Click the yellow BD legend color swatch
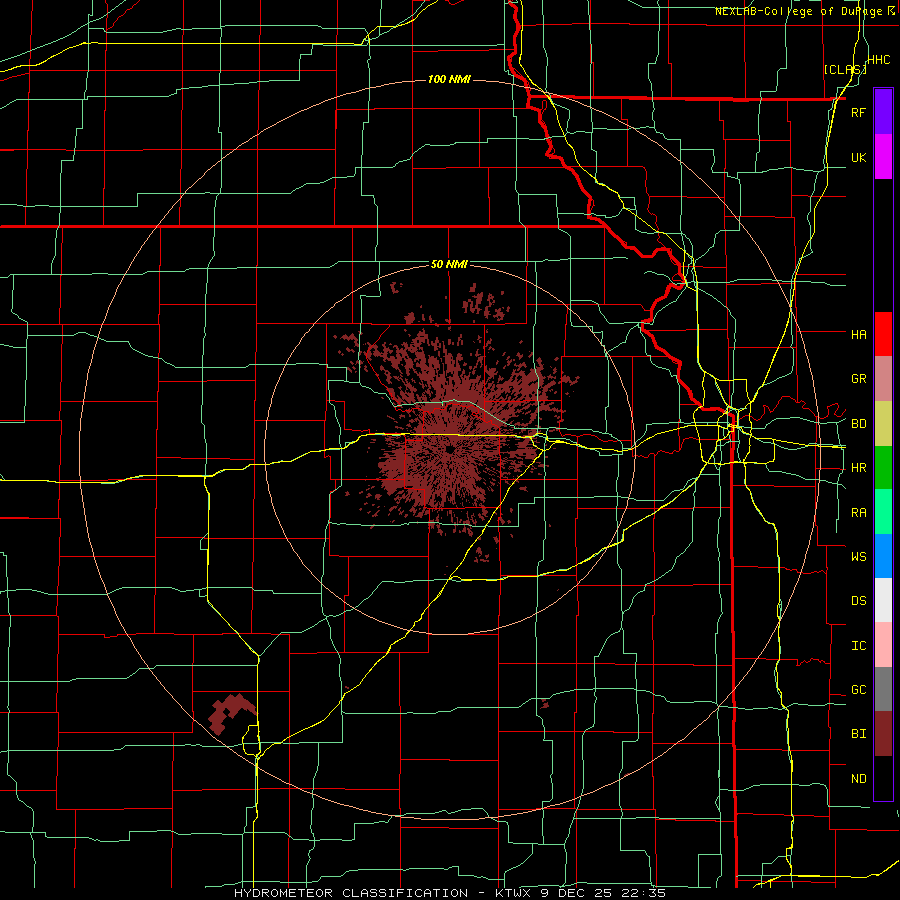Screen dimensions: 900x900 883,424
